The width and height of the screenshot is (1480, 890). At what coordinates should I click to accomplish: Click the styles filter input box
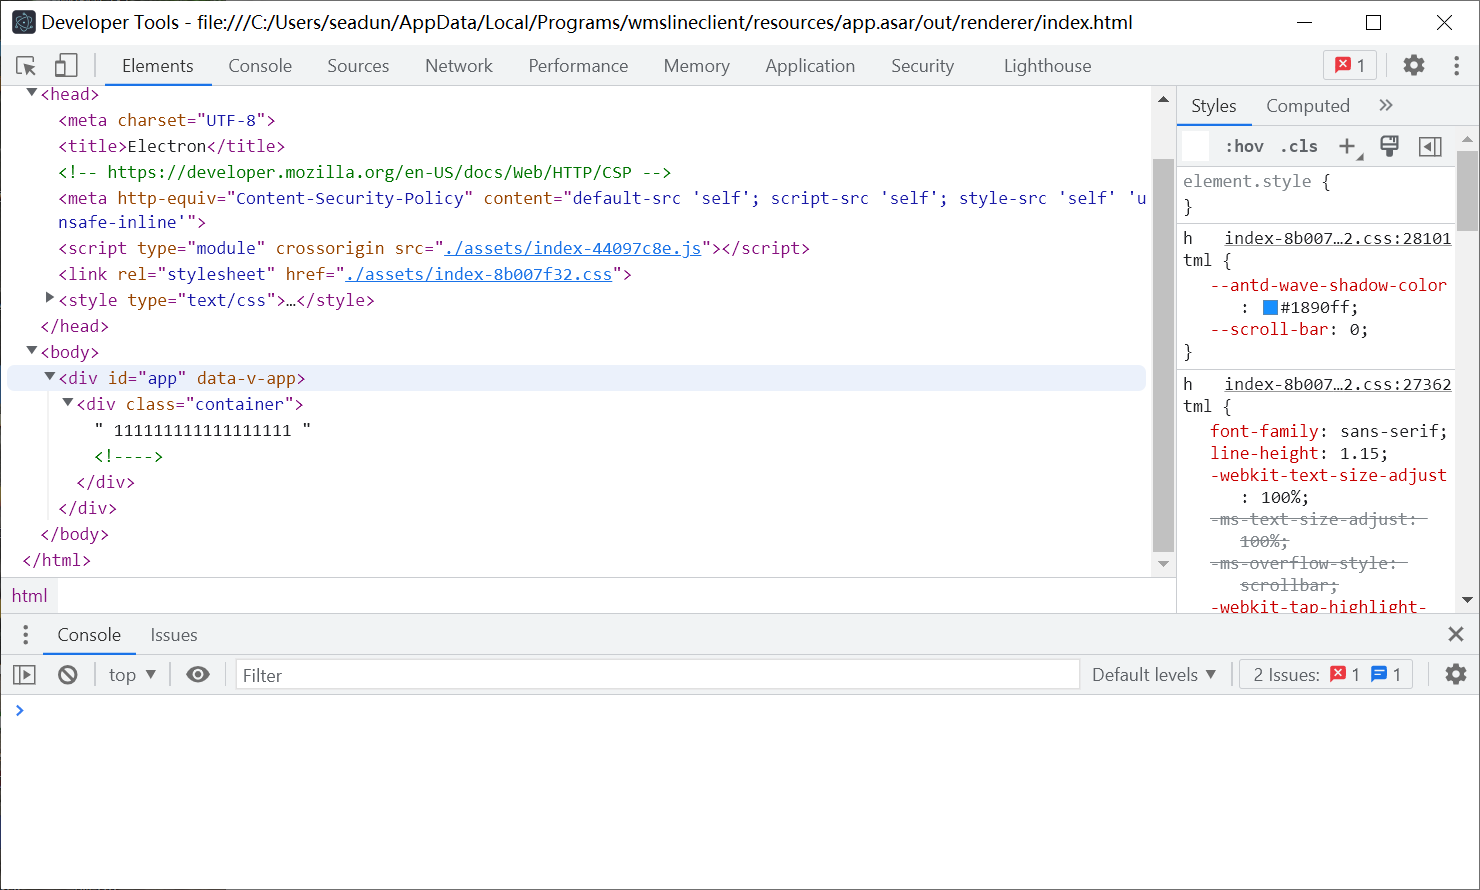coord(1196,146)
